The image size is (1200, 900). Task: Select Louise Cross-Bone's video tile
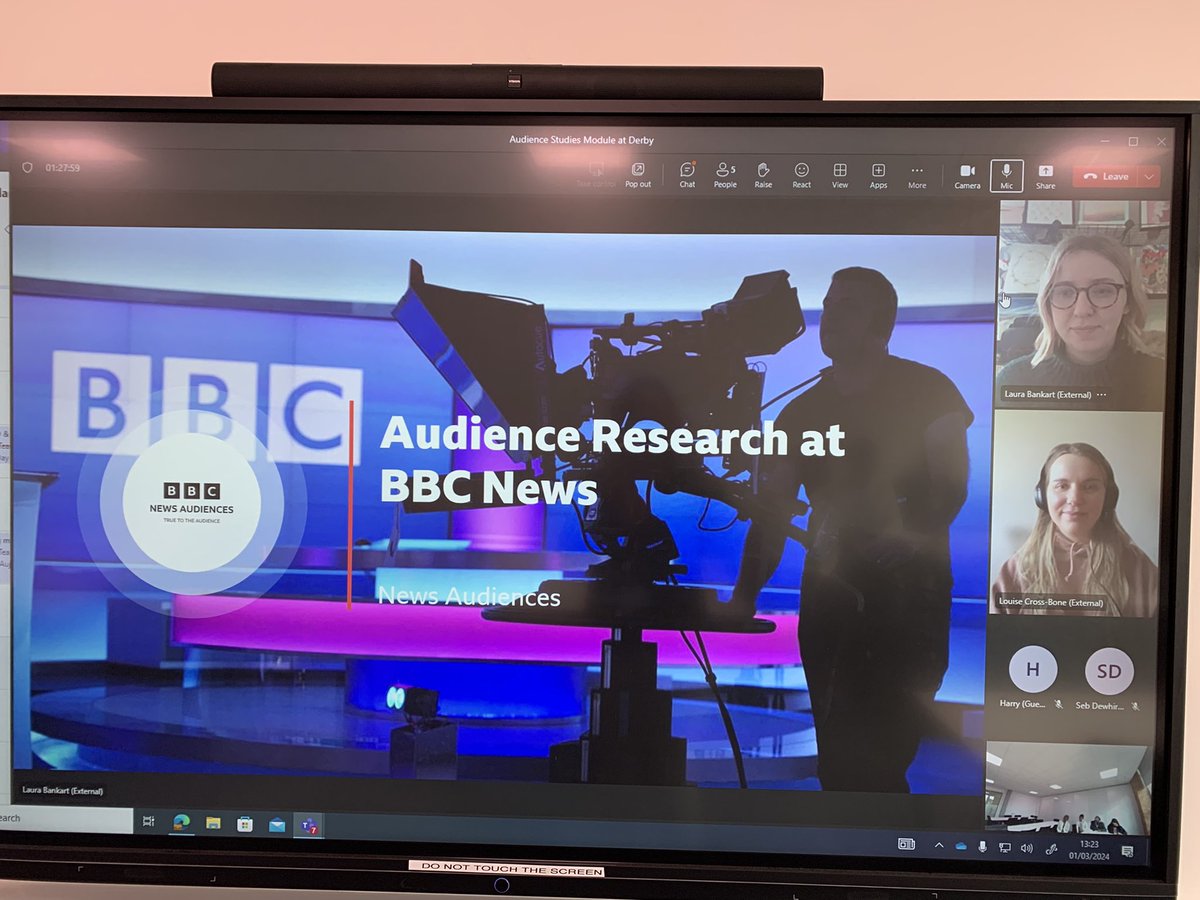coord(1076,514)
